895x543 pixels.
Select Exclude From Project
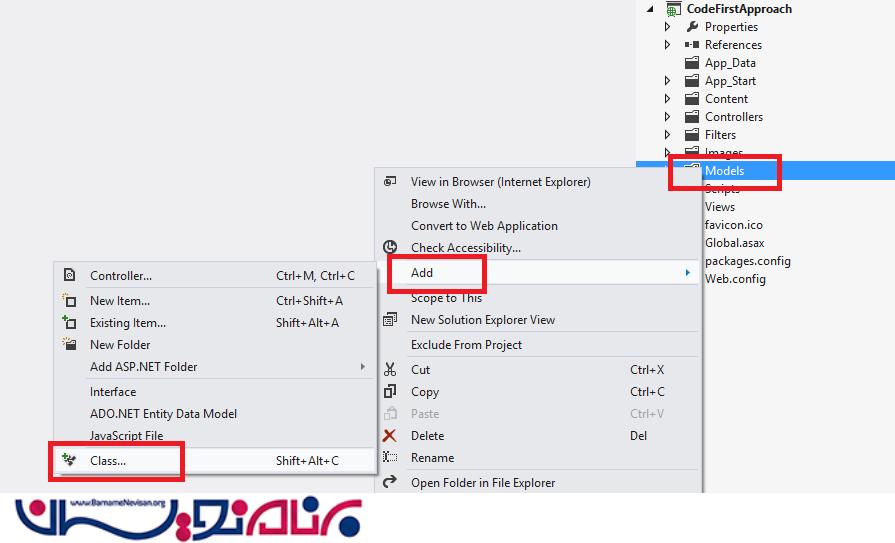coord(466,344)
